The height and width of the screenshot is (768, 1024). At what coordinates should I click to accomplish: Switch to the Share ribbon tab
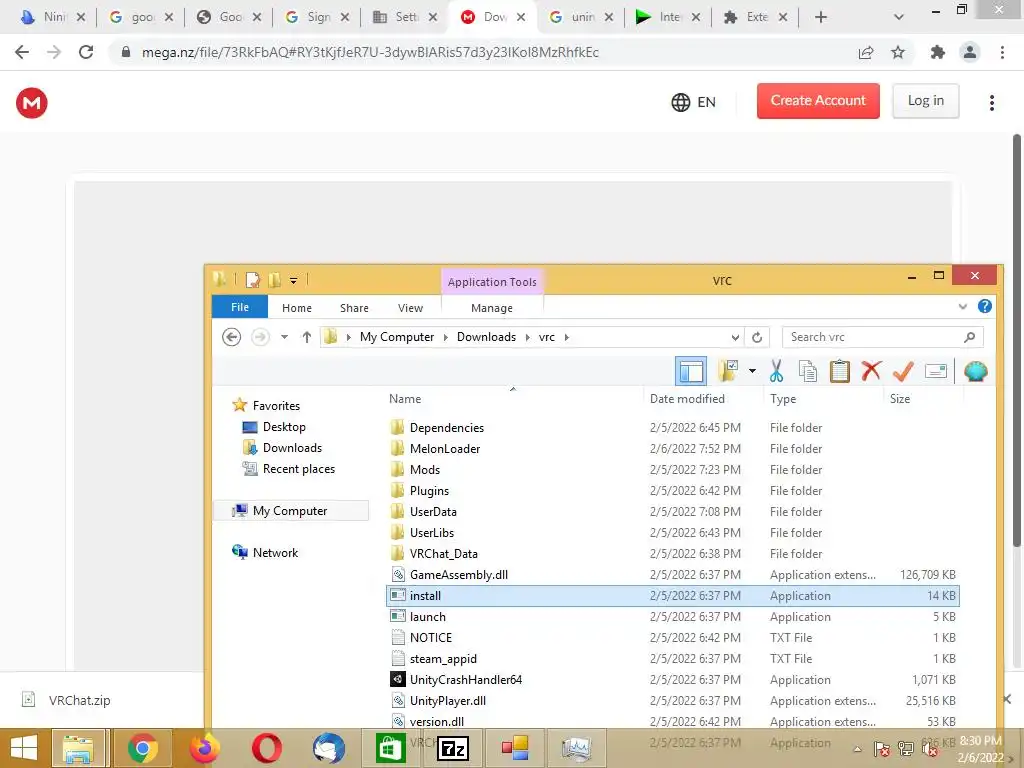point(354,308)
